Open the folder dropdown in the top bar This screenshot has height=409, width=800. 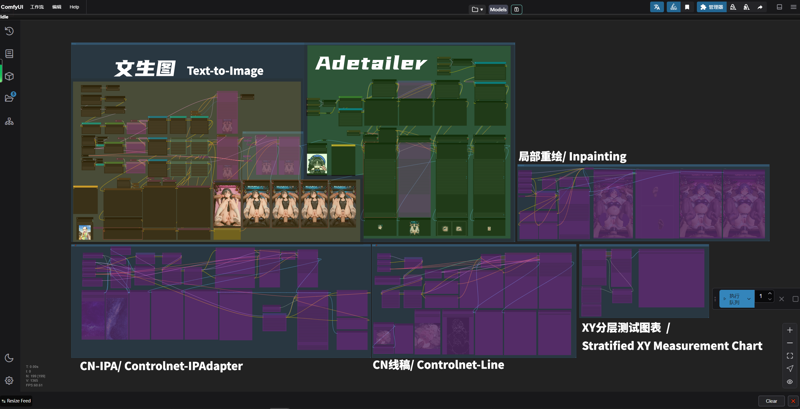pos(477,9)
